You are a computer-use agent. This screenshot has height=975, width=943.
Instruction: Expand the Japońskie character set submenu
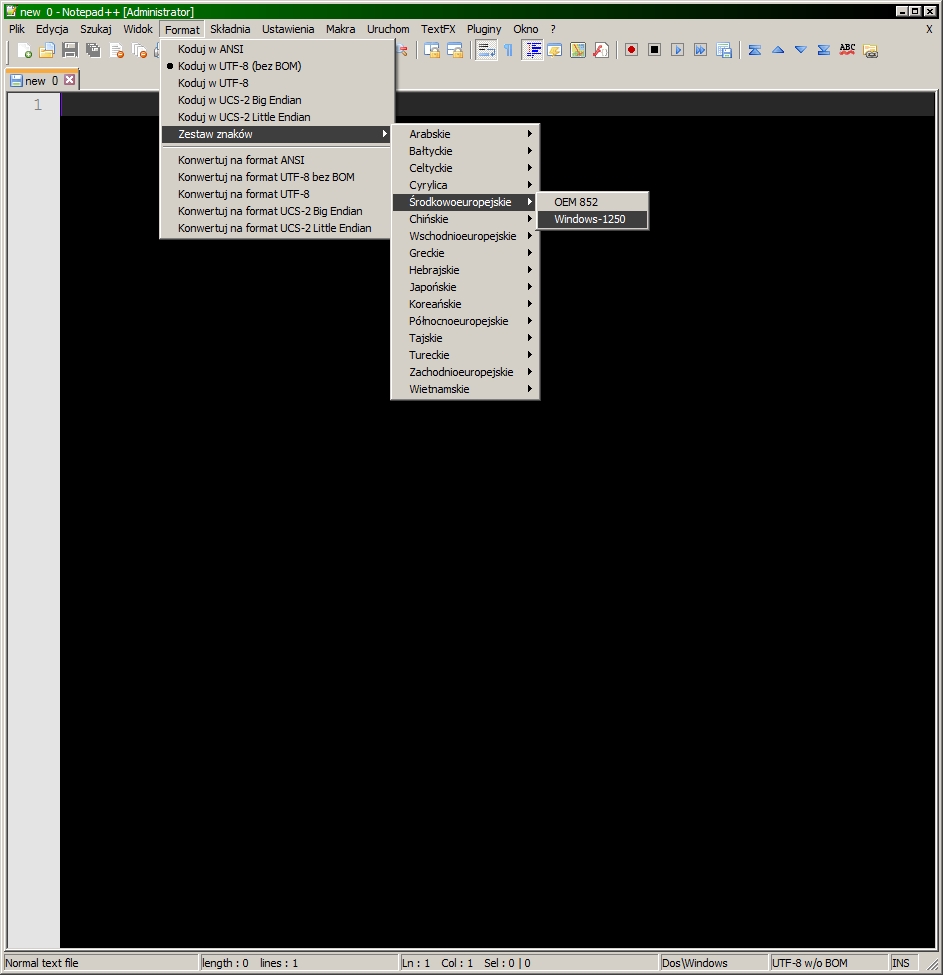(465, 287)
